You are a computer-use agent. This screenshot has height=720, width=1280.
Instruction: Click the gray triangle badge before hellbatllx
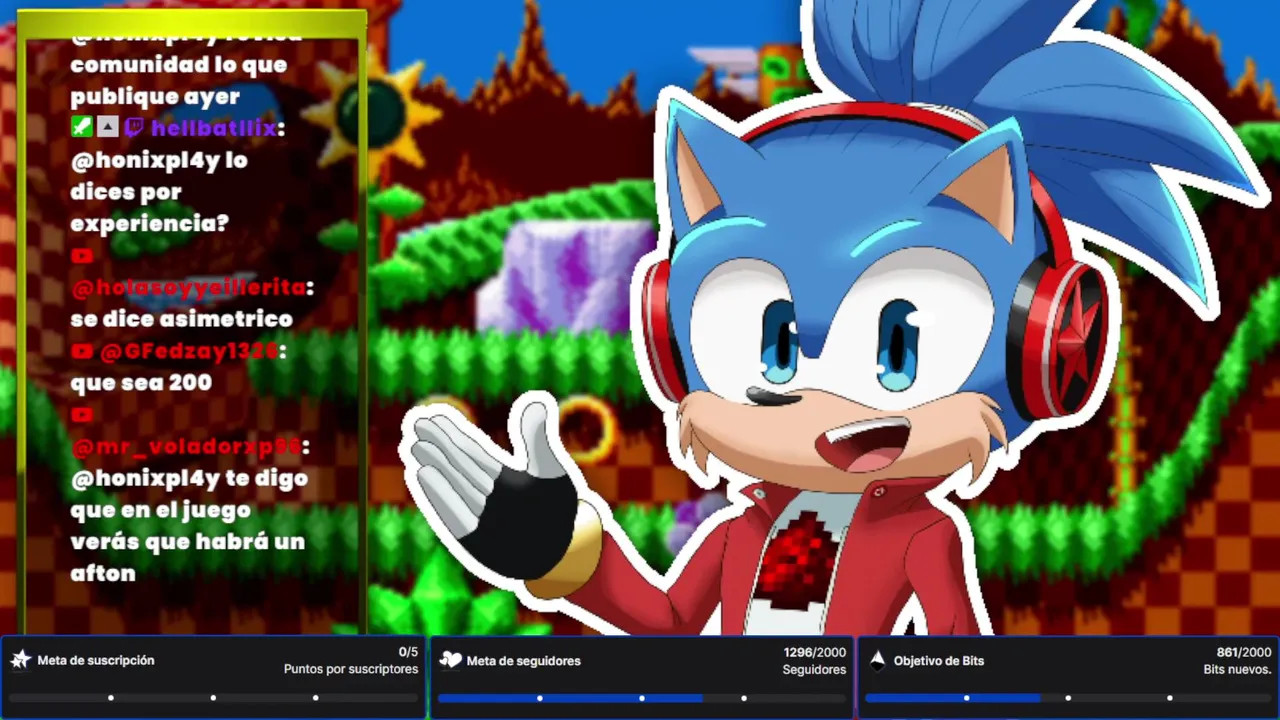[x=108, y=128]
